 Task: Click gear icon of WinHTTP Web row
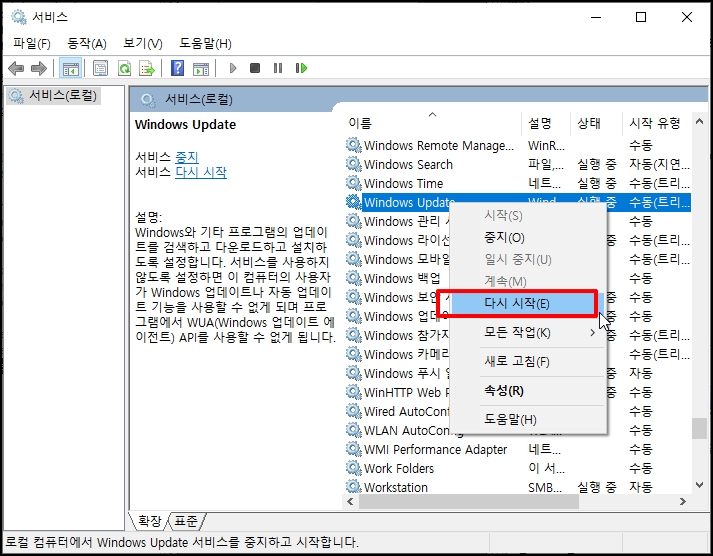tap(353, 392)
